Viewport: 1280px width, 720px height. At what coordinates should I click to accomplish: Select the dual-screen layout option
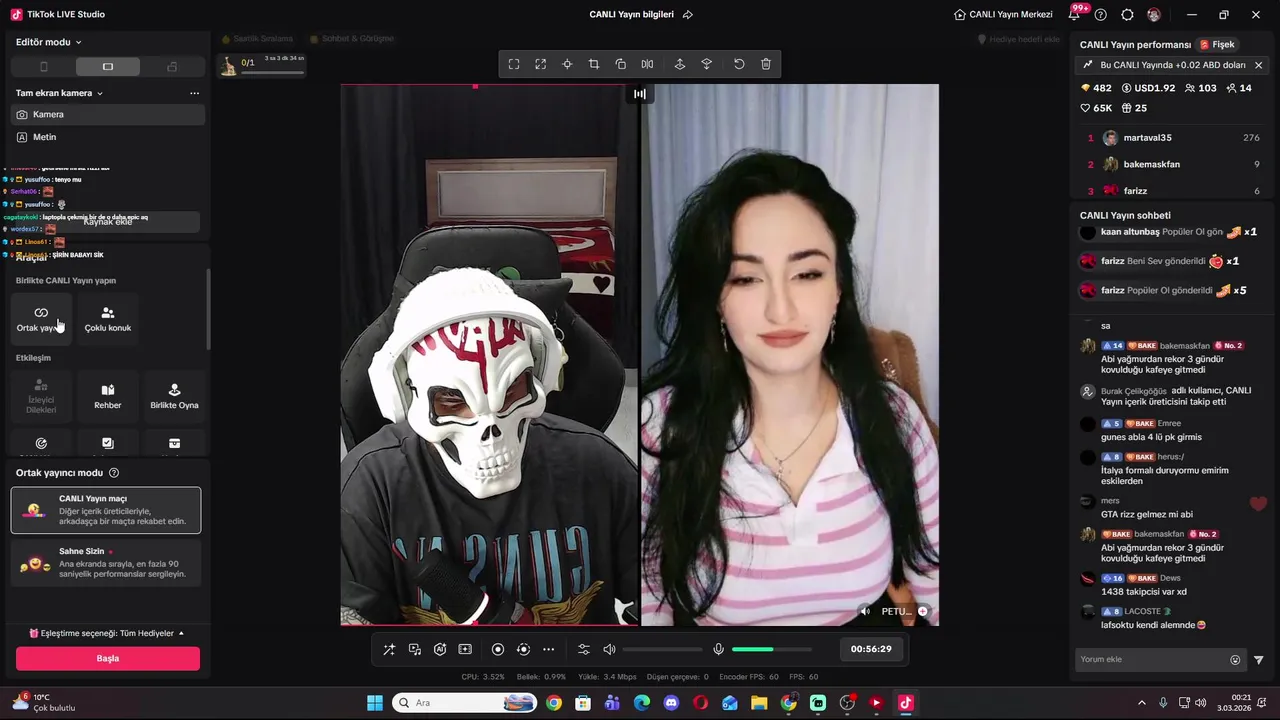172,67
